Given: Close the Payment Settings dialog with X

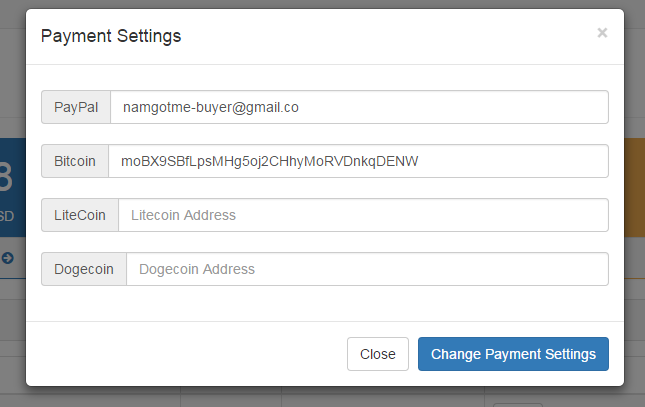Looking at the screenshot, I should (602, 33).
